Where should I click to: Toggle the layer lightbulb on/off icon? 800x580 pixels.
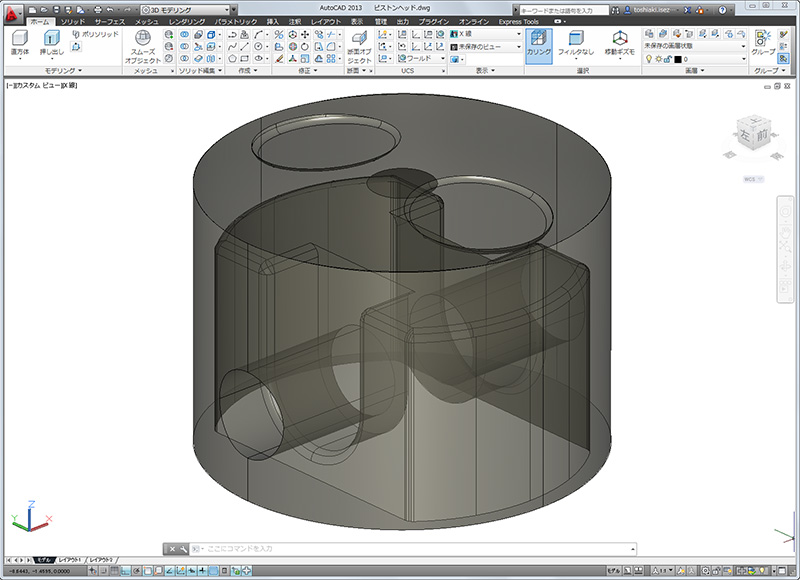[647, 59]
